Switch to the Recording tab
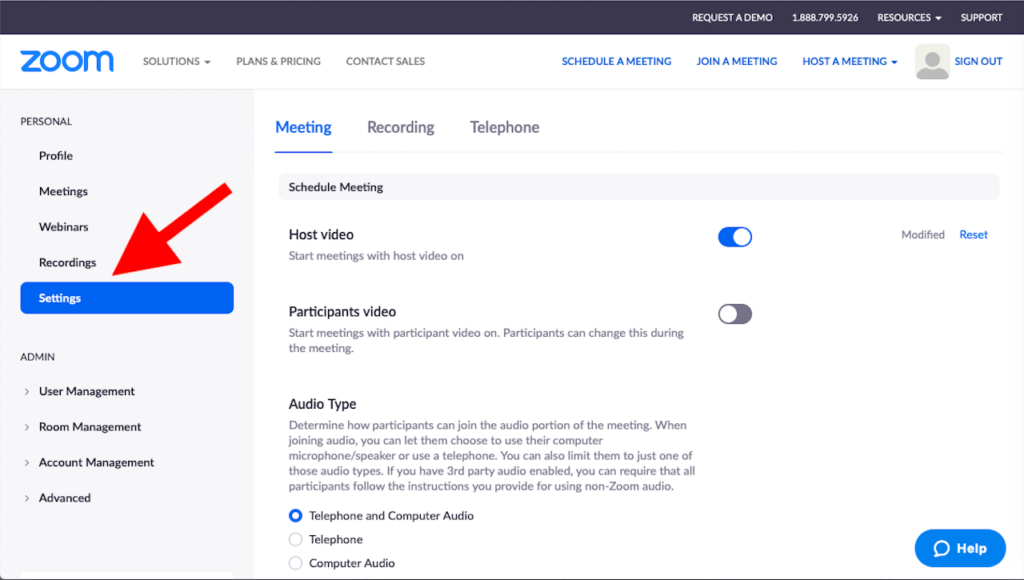 pos(400,127)
